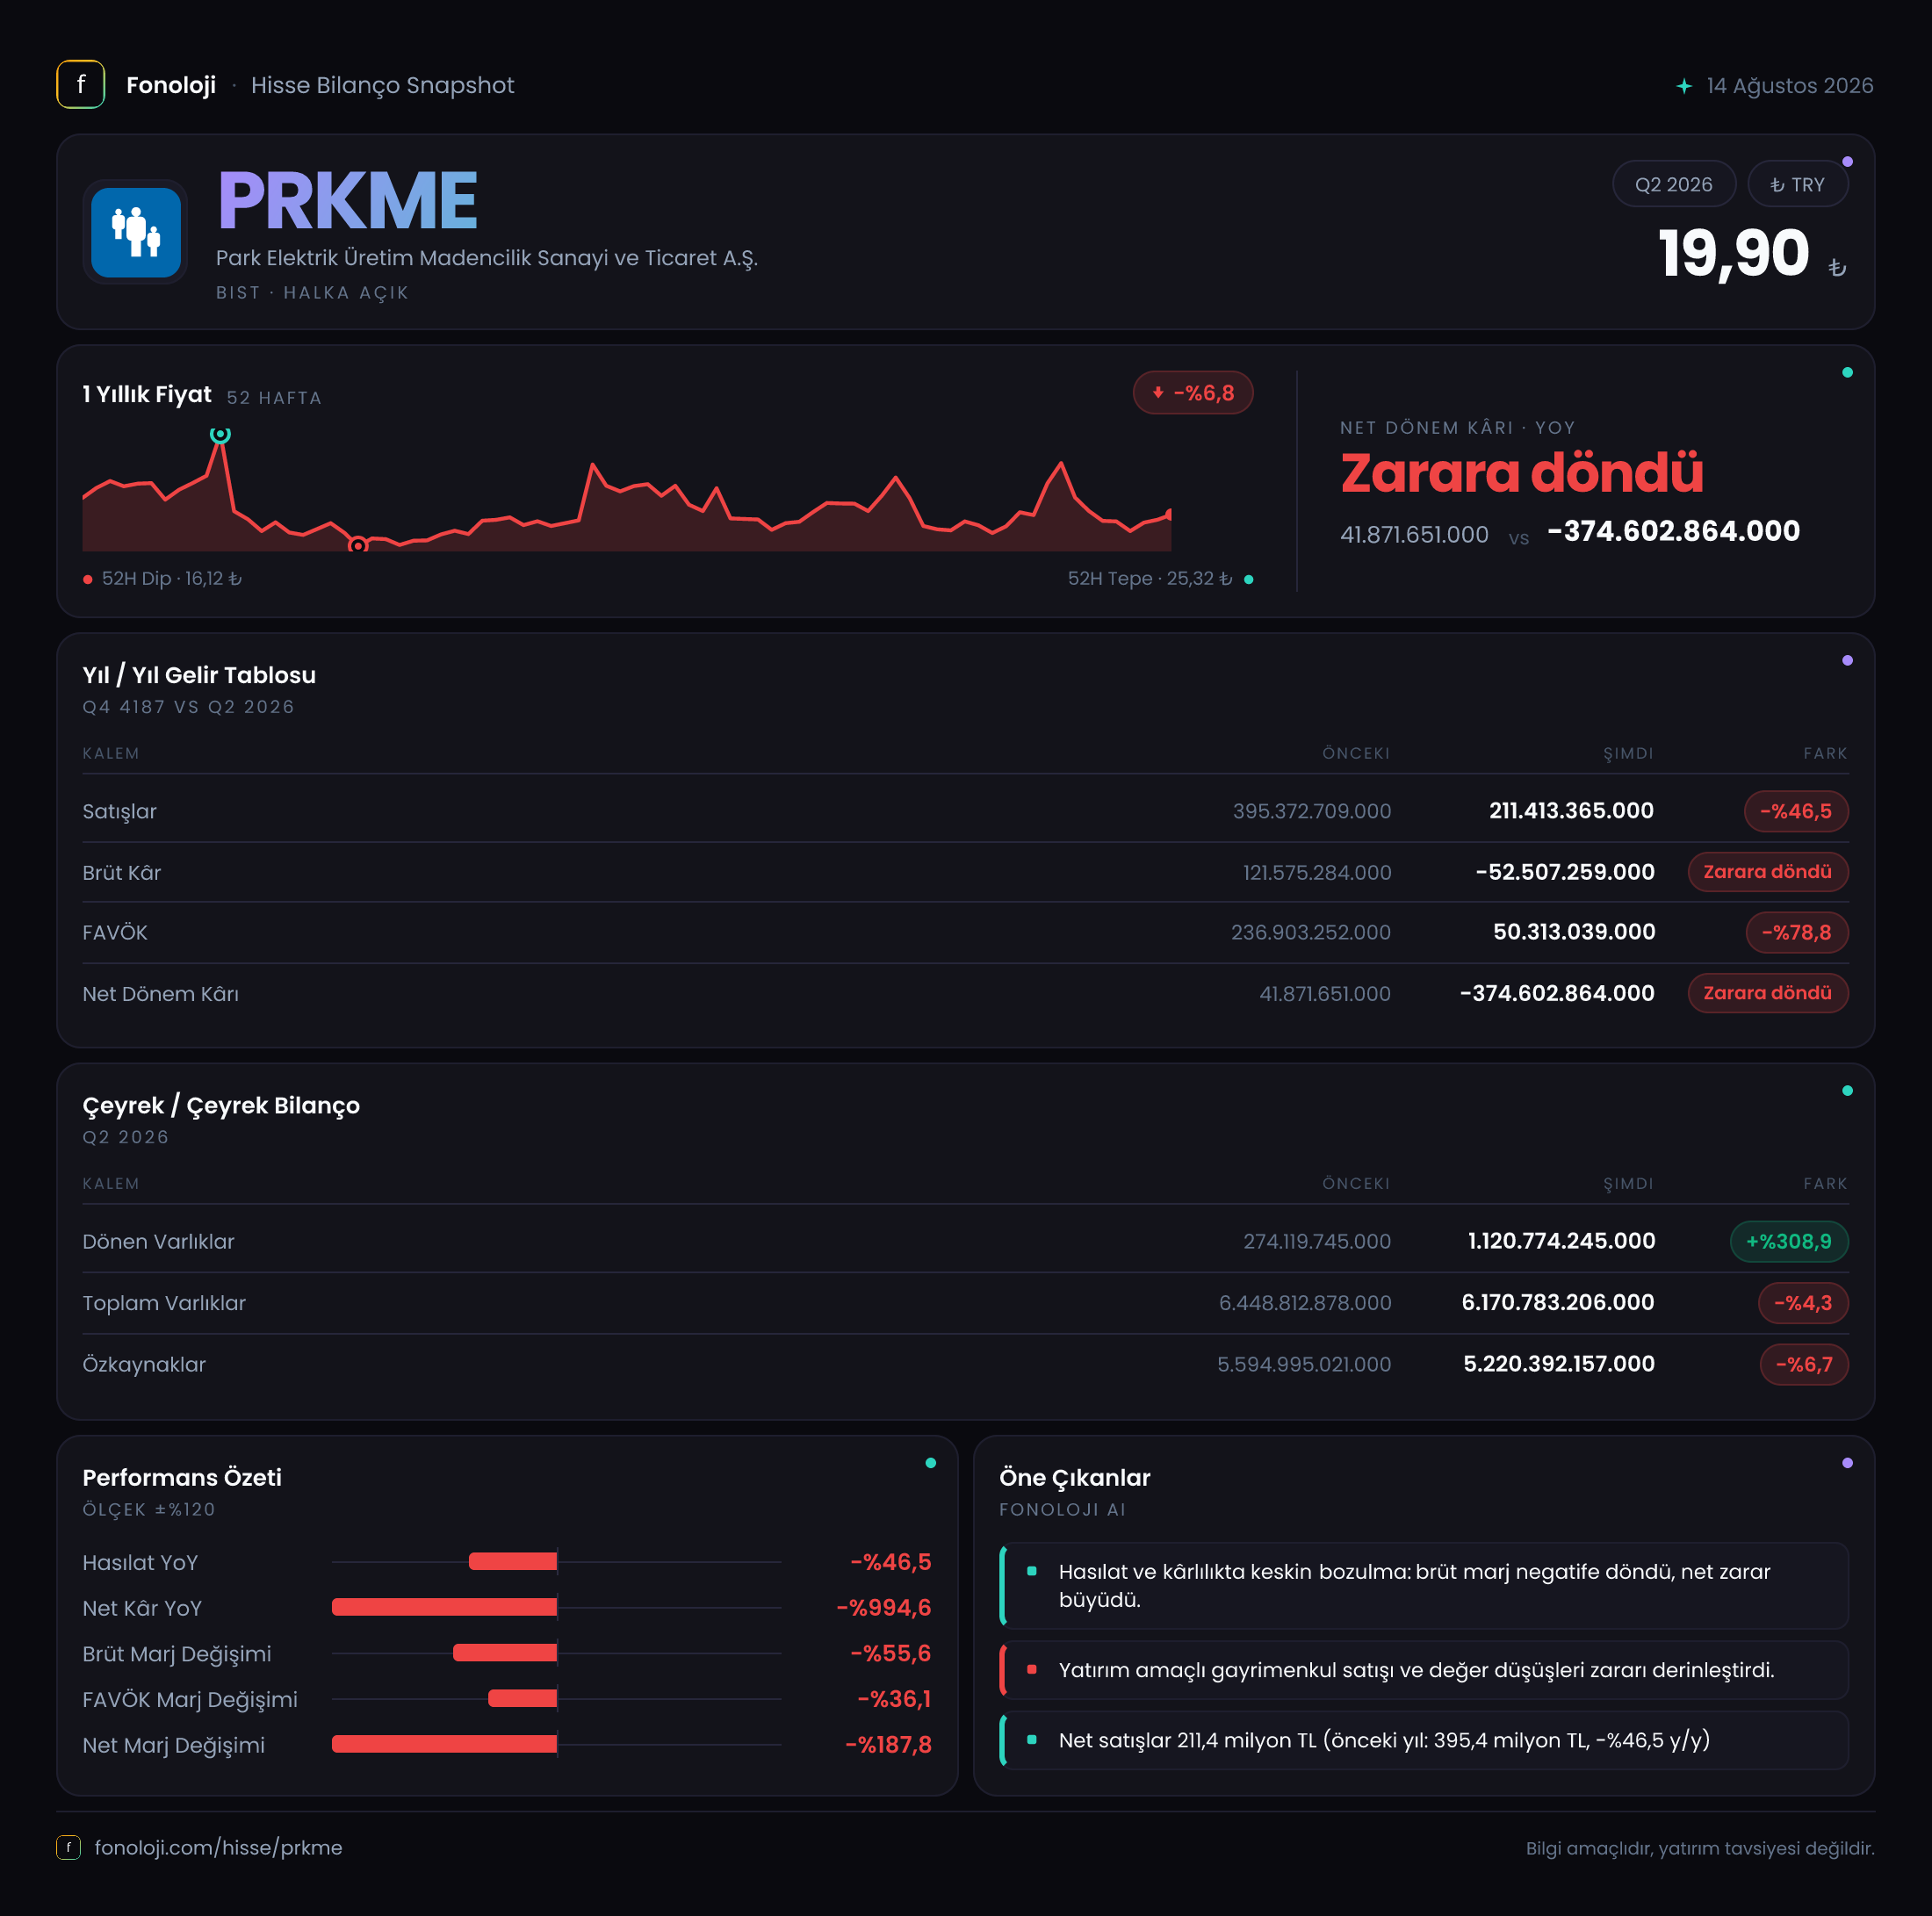Select the Q2 2026 period pill
Viewport: 1932px width, 1916px height.
[x=1673, y=184]
